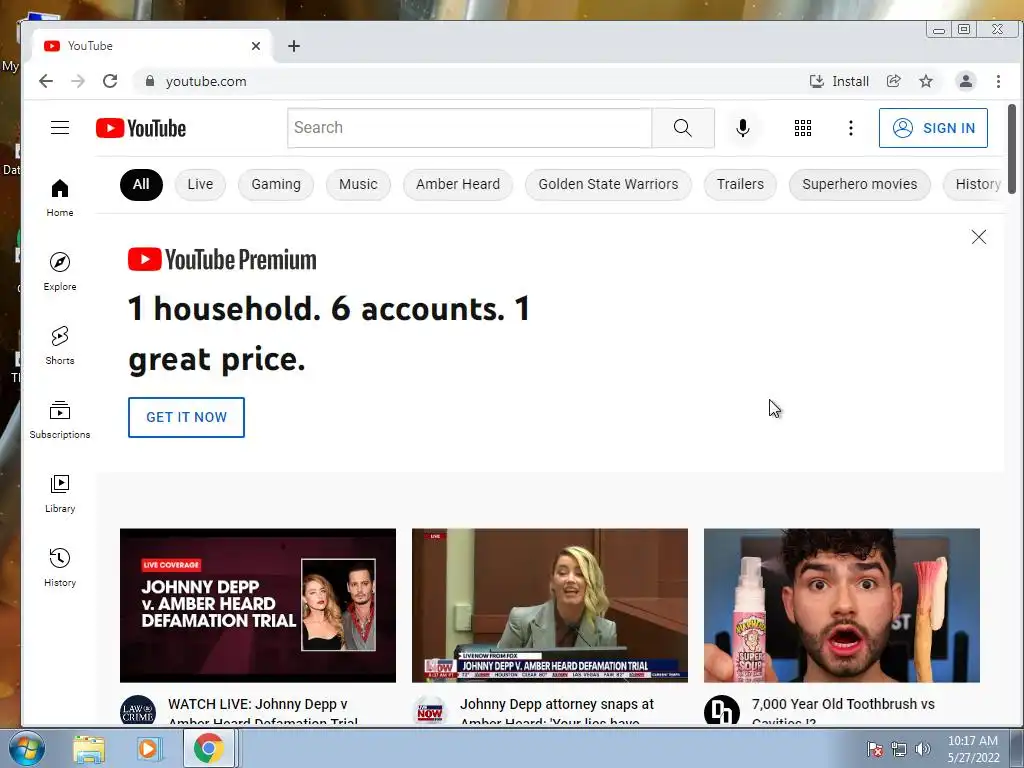This screenshot has height=768, width=1024.
Task: Click the page vertical scrollbar
Action: 1012,148
